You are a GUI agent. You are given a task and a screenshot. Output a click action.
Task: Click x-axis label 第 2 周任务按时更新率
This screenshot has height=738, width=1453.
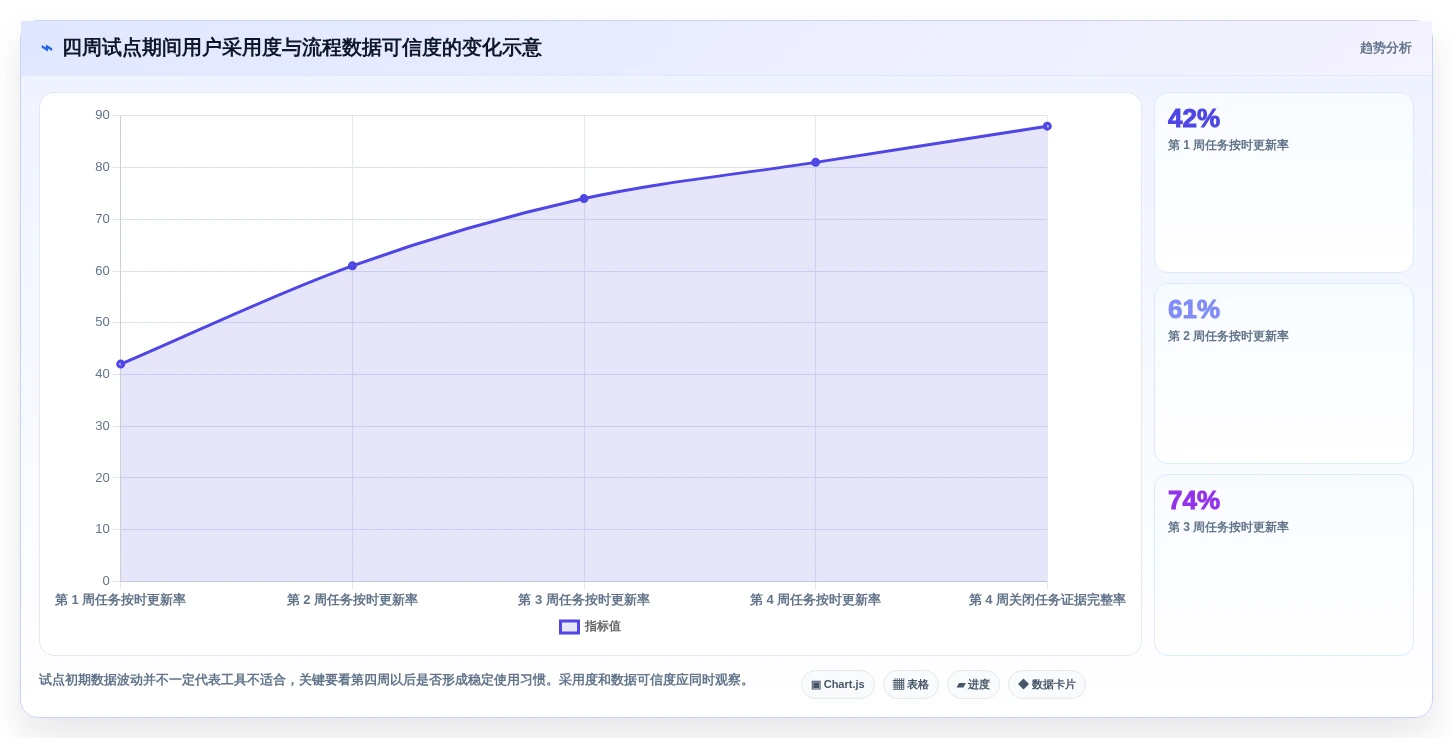tap(352, 600)
